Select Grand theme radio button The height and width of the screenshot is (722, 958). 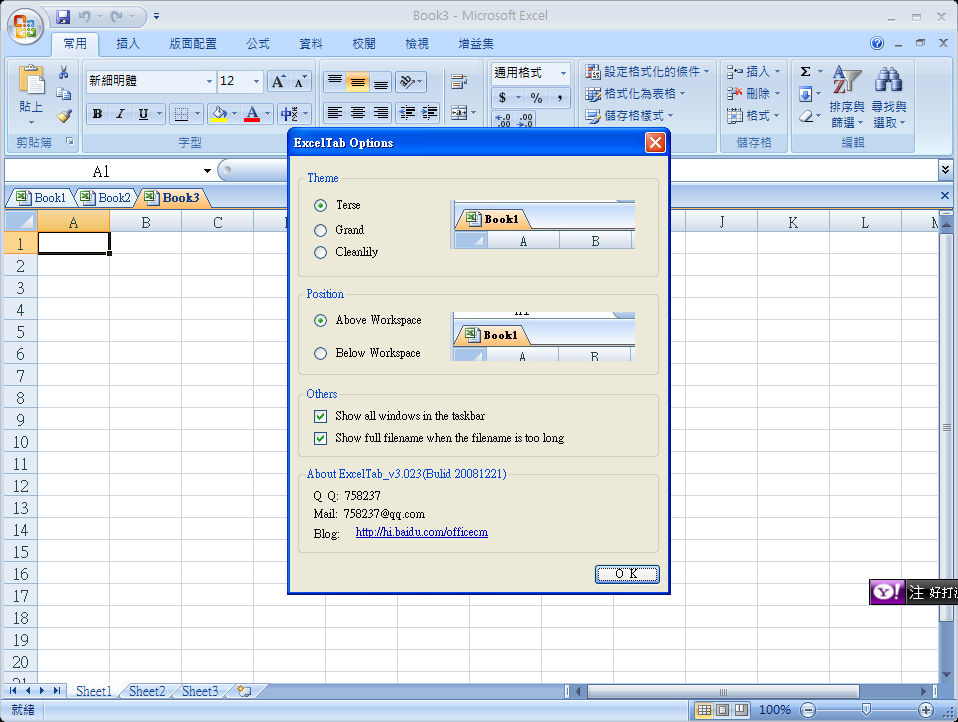(x=320, y=230)
